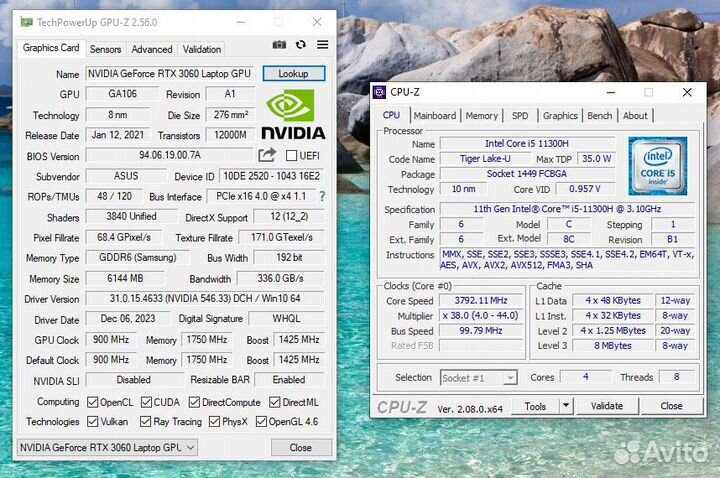This screenshot has height=478, width=720.
Task: Open the Validation tab in GPU-Z
Action: point(202,49)
